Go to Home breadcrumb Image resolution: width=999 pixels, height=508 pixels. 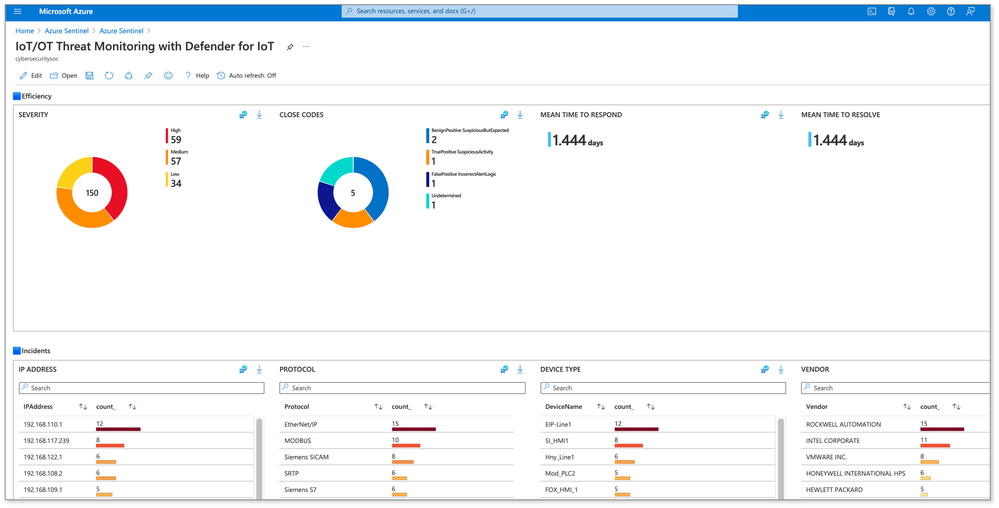25,31
